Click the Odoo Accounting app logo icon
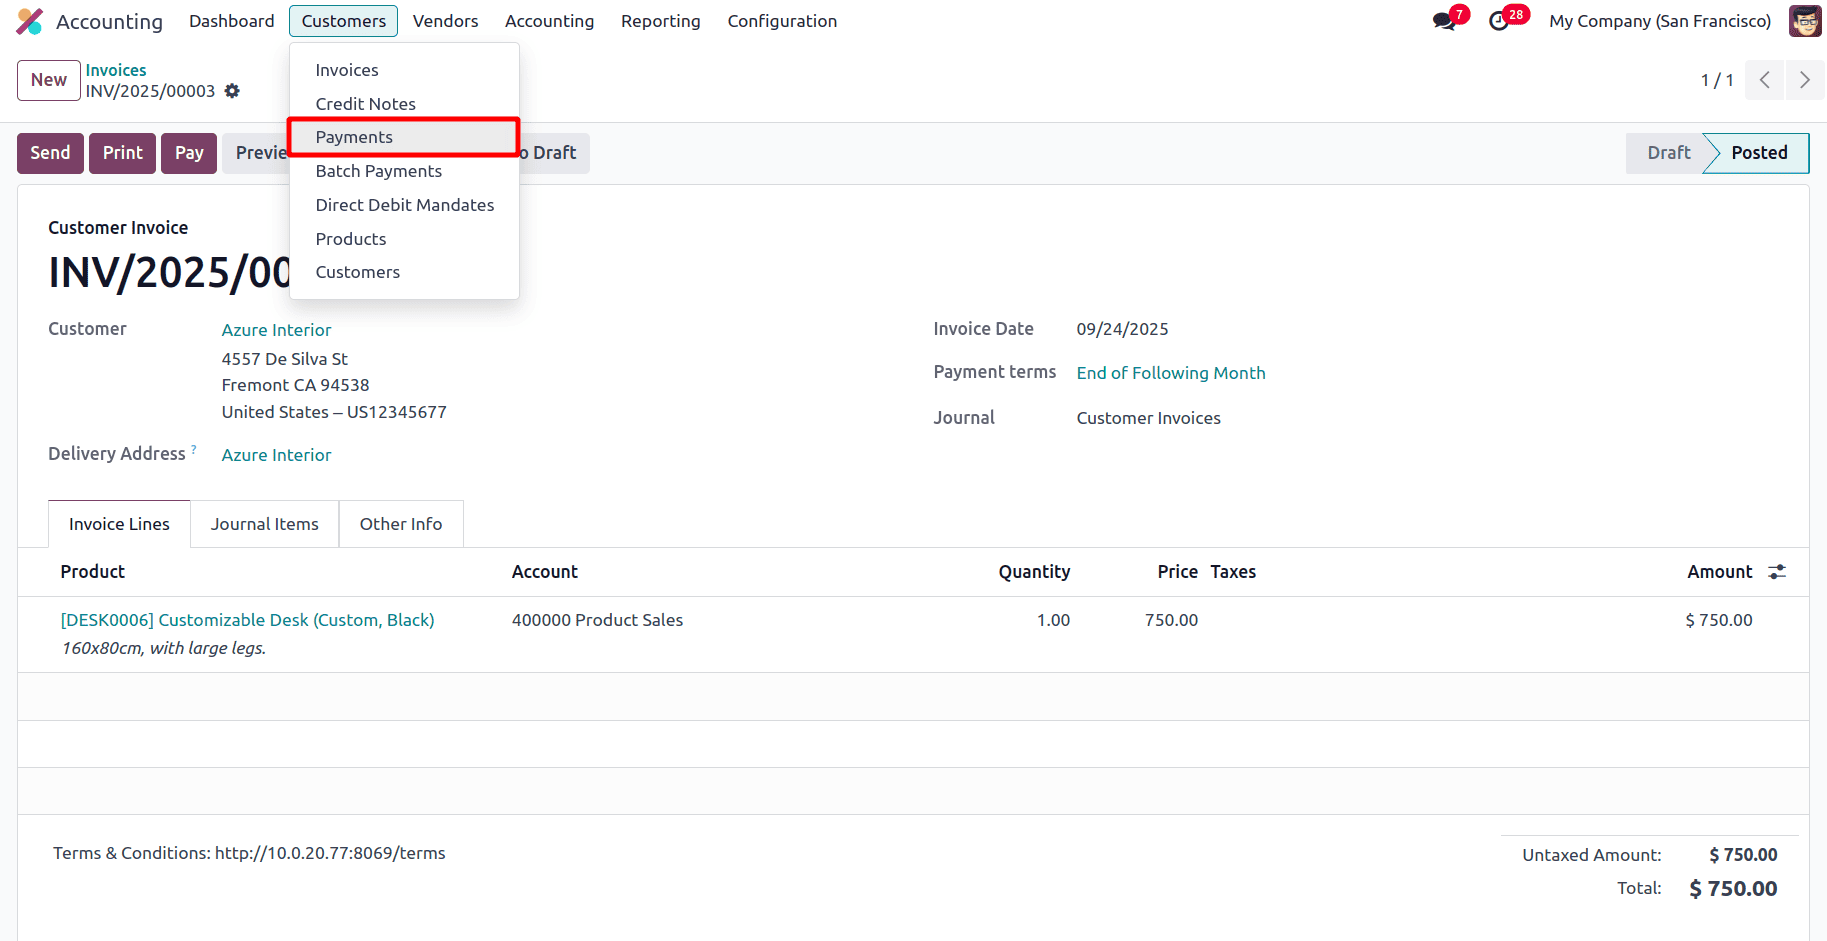Image resolution: width=1827 pixels, height=941 pixels. click(30, 21)
